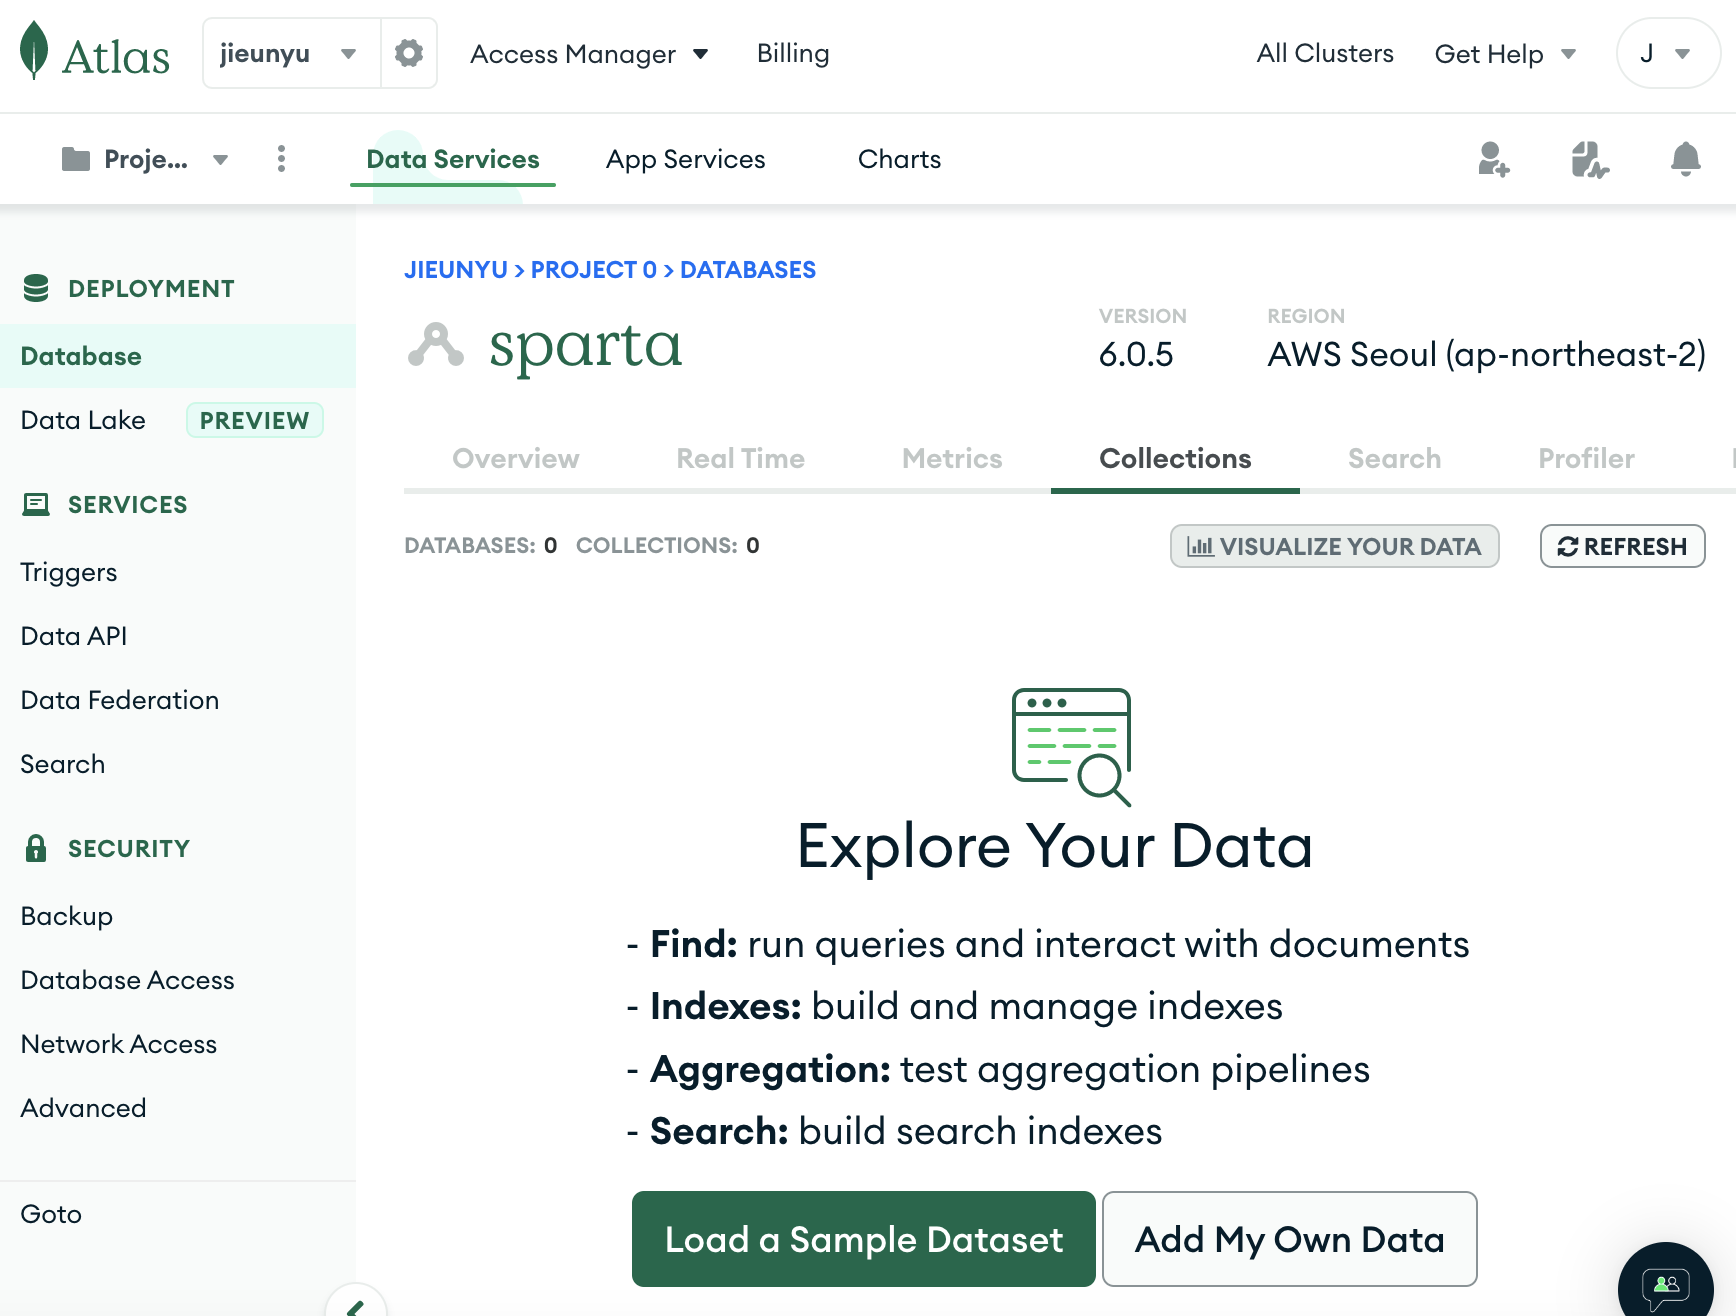Open the Charts tab

coord(900,159)
